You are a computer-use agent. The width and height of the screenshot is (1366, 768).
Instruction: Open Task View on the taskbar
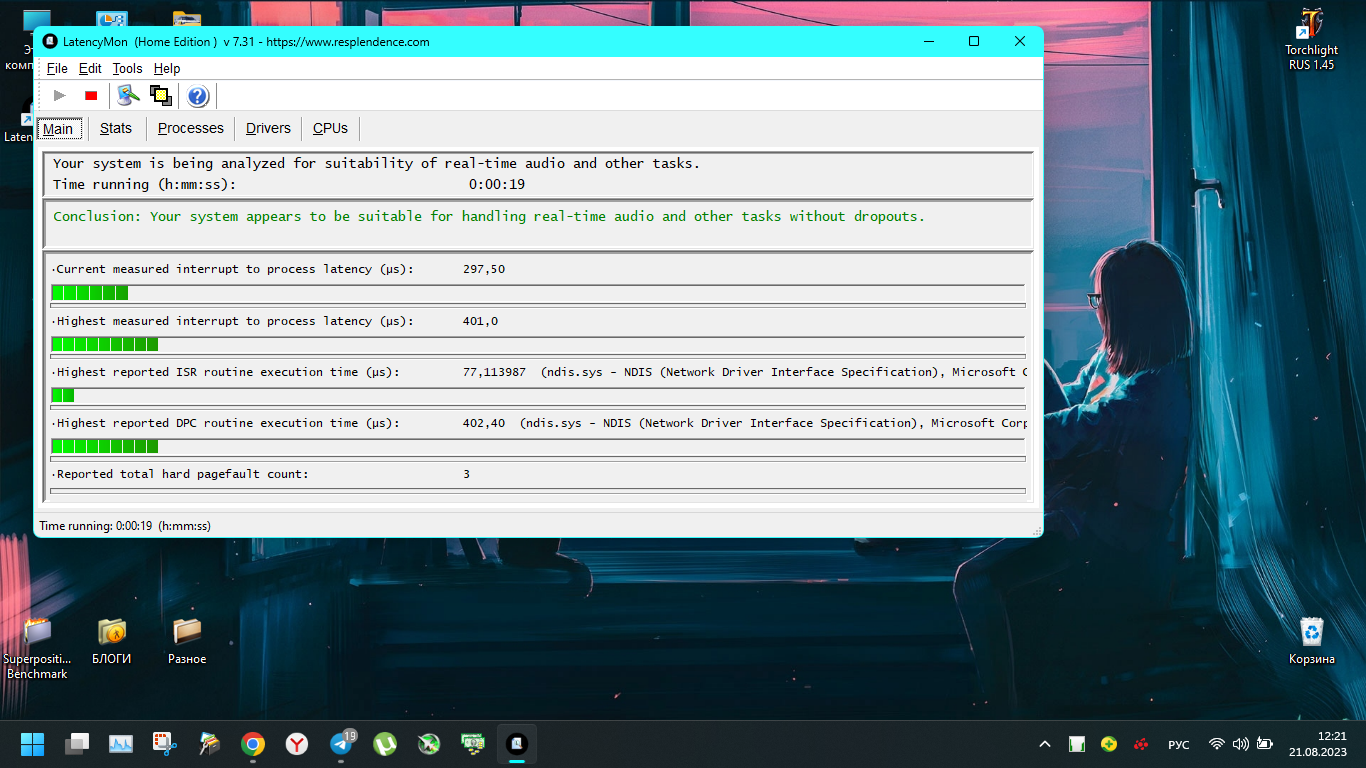(77, 744)
